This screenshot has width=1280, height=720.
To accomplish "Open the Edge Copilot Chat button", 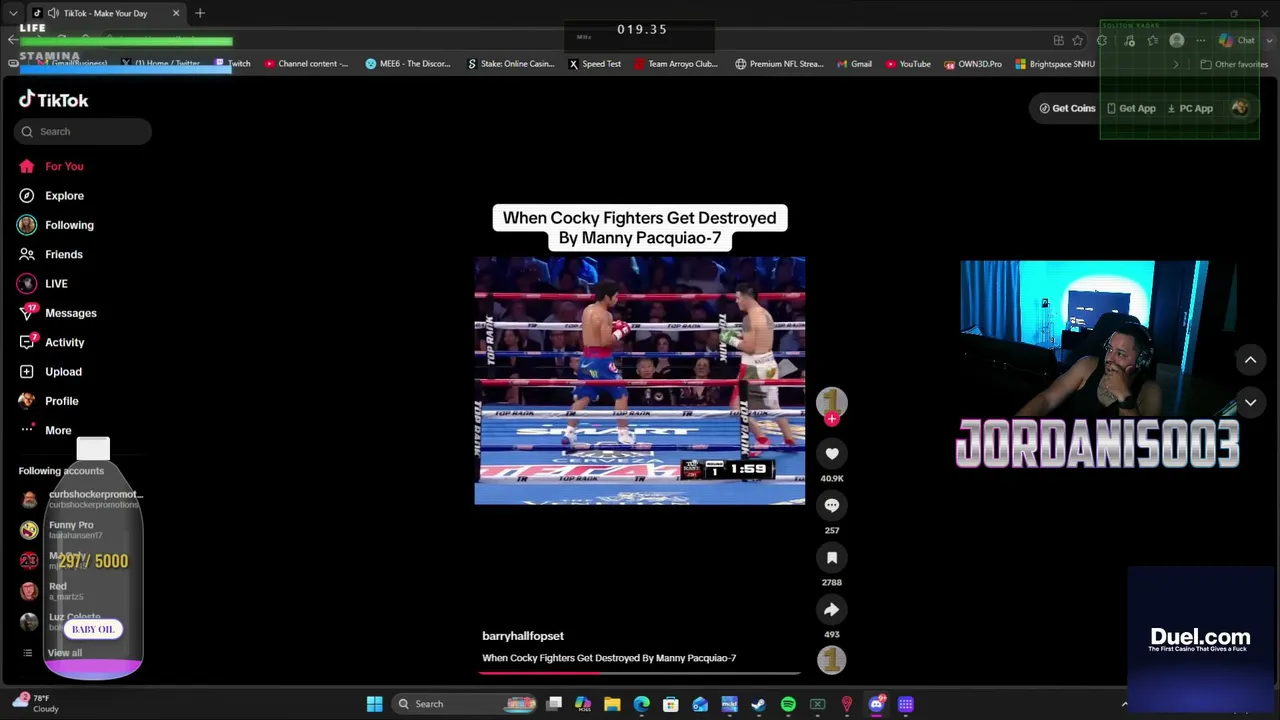I will pyautogui.click(x=1238, y=40).
